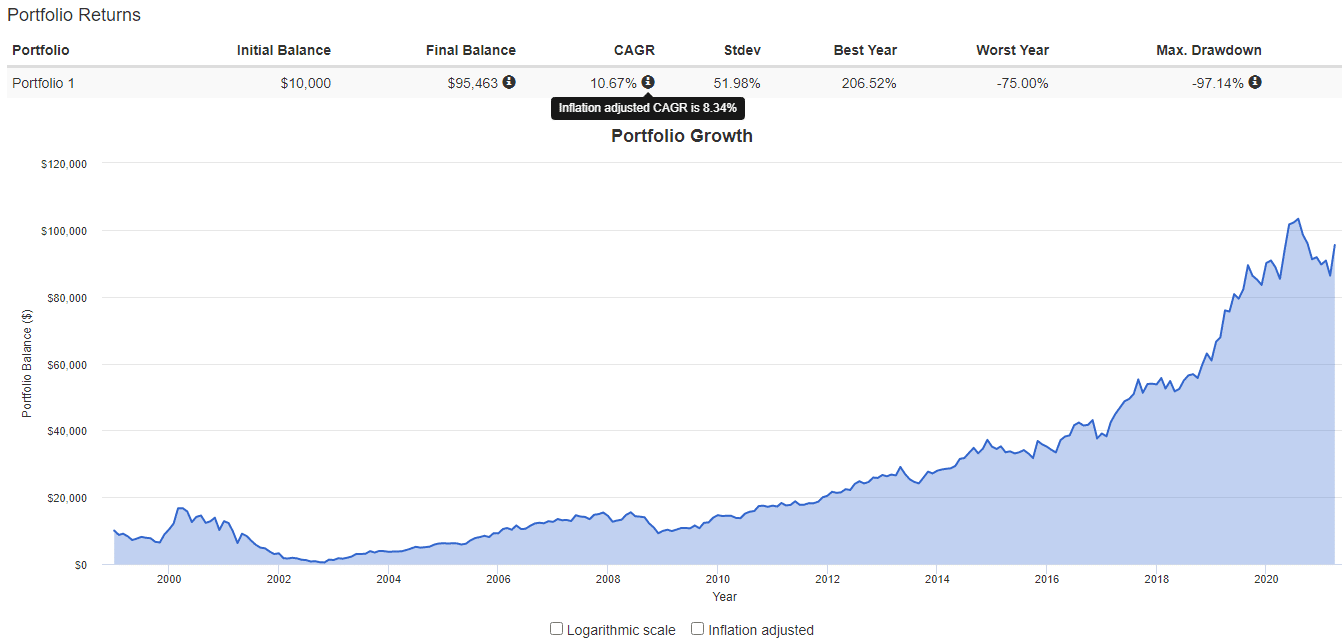Click the Portfolio Growth chart title
This screenshot has width=1342, height=643.
tap(681, 136)
